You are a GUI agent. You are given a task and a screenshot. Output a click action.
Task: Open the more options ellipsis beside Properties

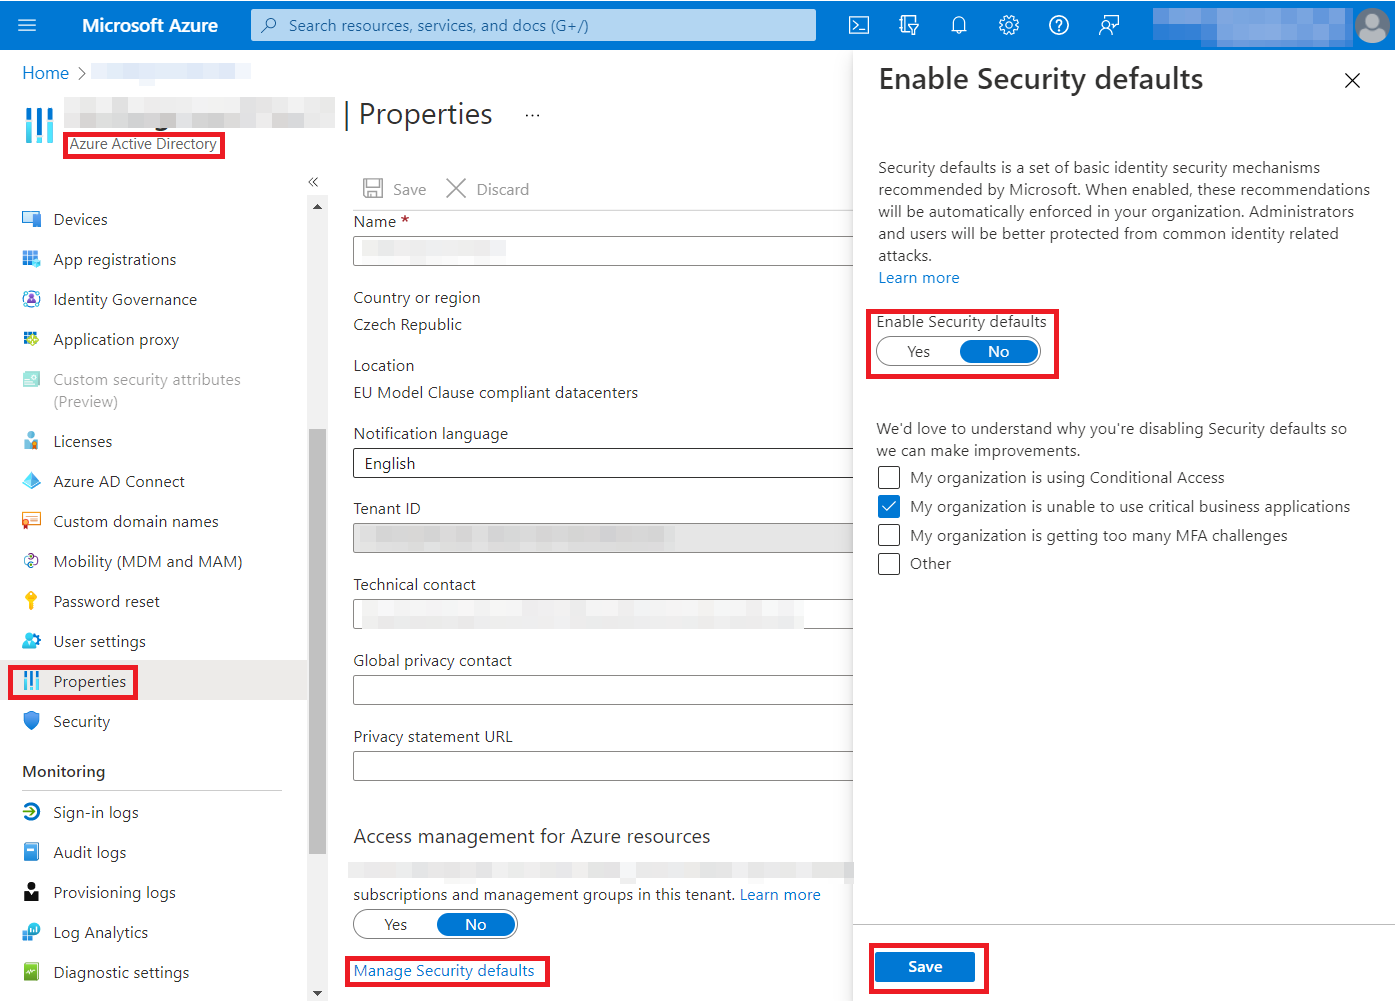point(532,116)
